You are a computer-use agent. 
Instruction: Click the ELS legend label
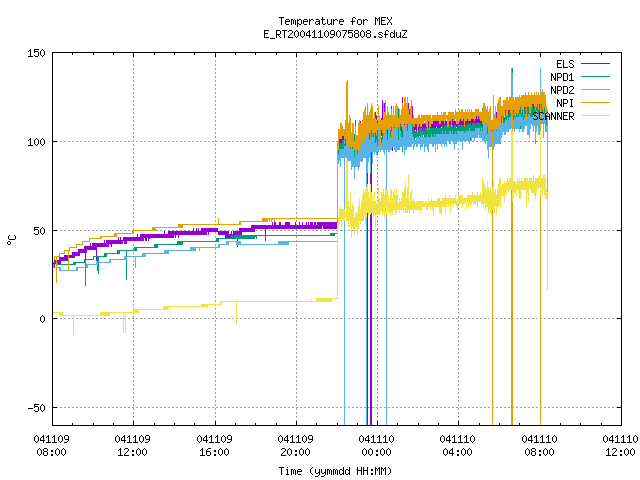(565, 64)
